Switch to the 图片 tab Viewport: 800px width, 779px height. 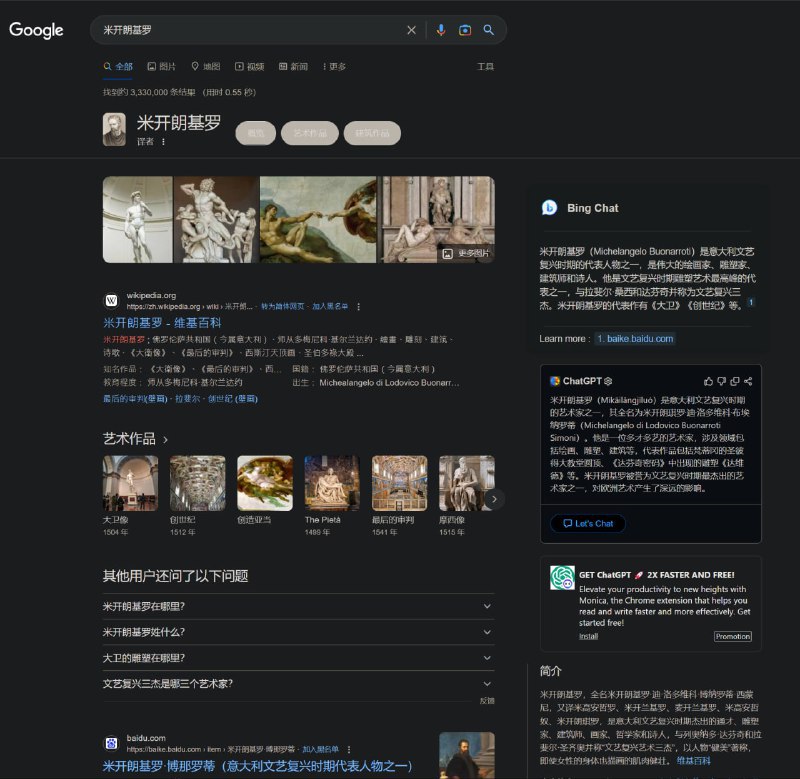[x=161, y=67]
